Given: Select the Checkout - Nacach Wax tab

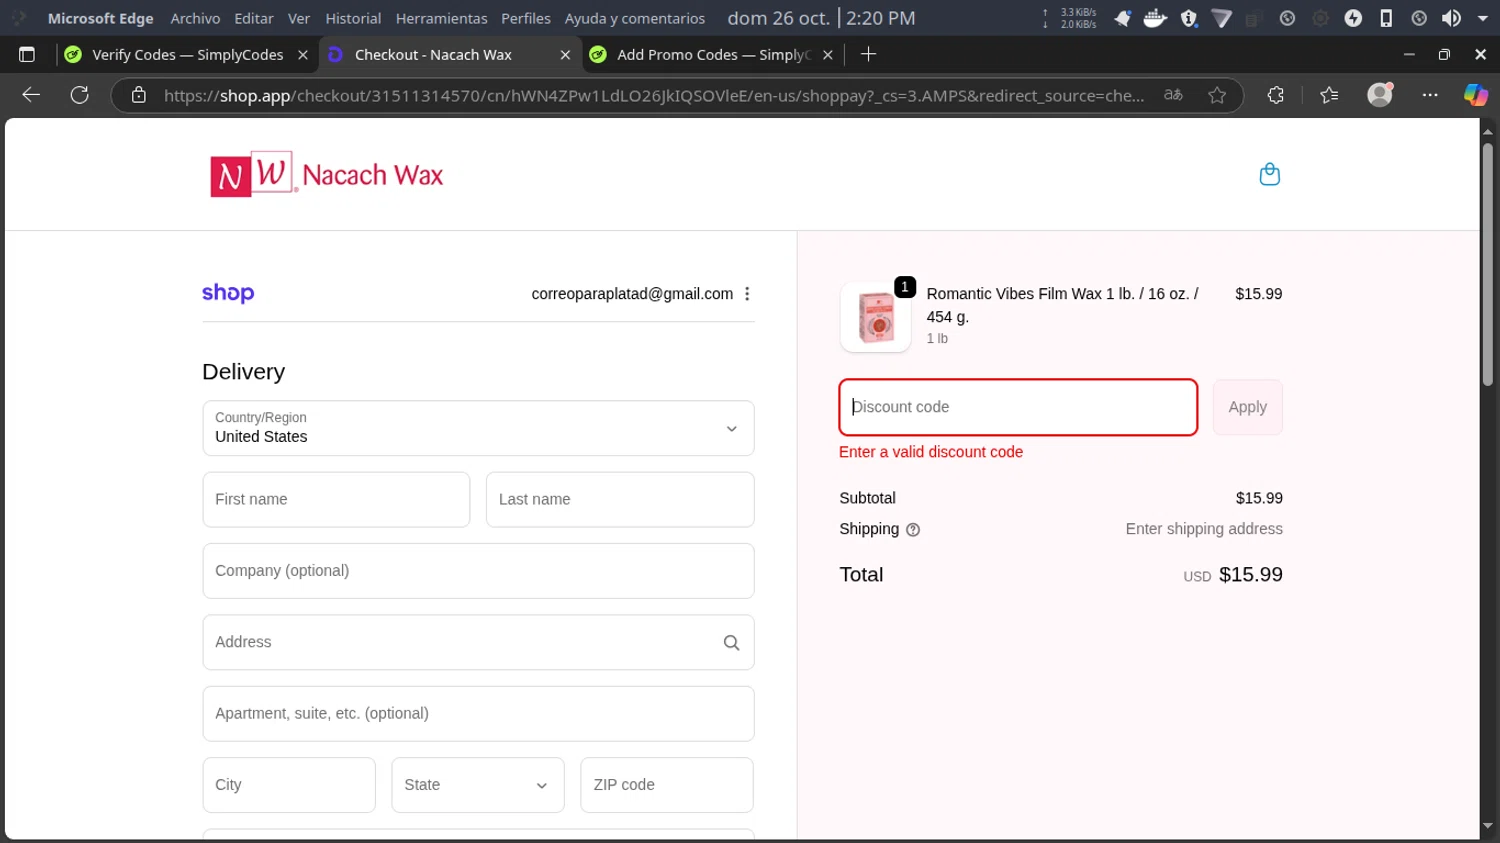Looking at the screenshot, I should click(x=449, y=55).
